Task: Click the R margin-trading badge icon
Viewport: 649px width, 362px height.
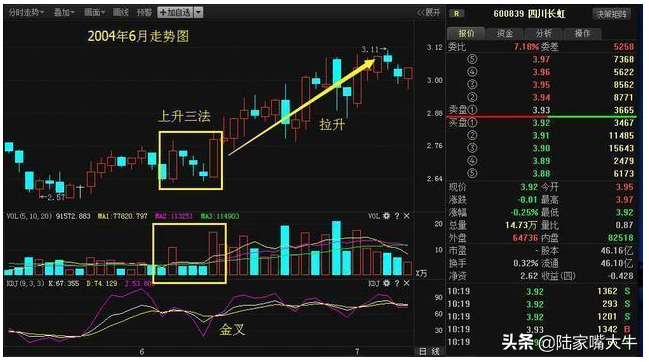Action: [x=457, y=14]
